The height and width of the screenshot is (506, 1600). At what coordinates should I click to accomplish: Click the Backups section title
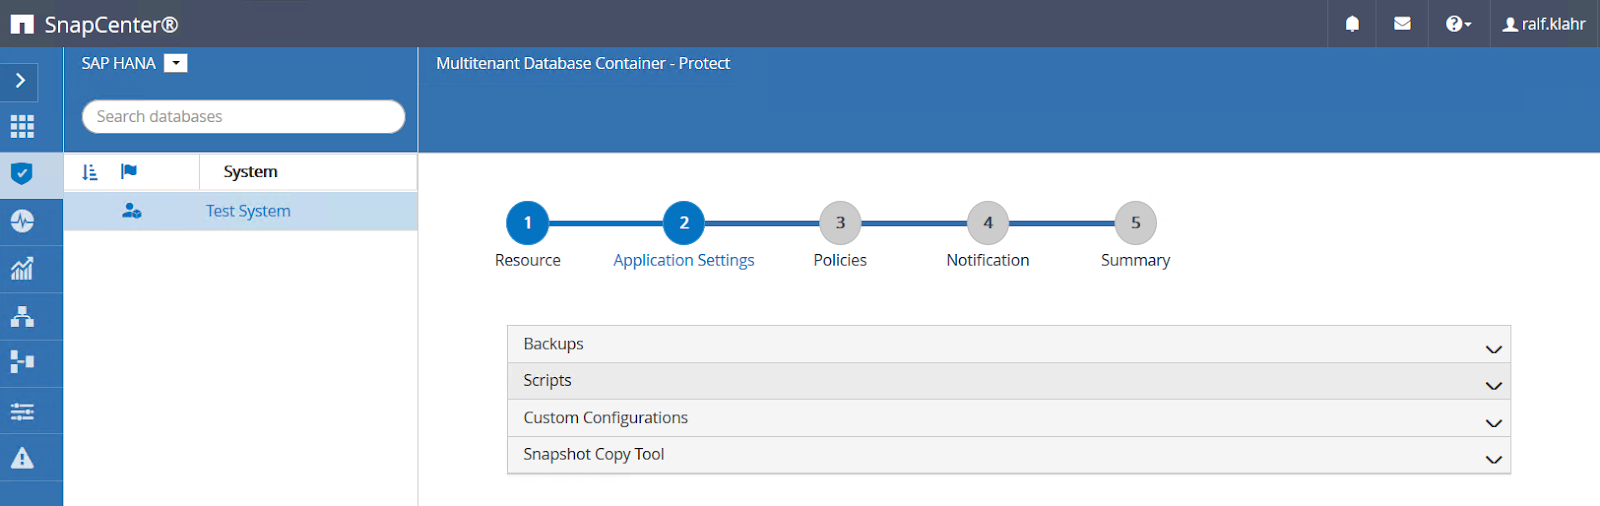554,344
